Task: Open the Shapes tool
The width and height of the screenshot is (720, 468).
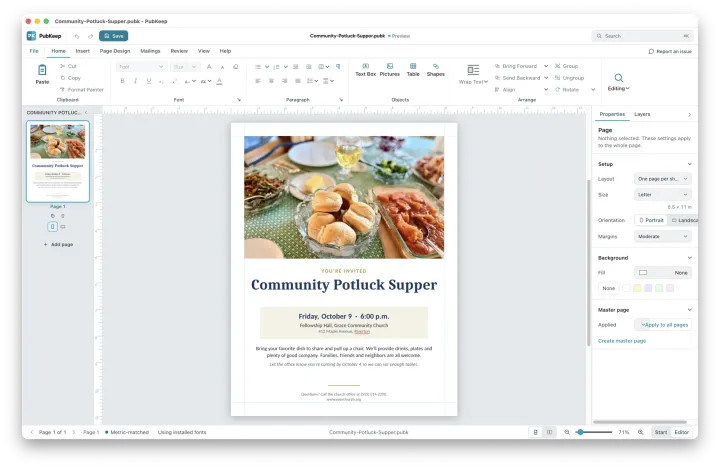Action: (435, 70)
